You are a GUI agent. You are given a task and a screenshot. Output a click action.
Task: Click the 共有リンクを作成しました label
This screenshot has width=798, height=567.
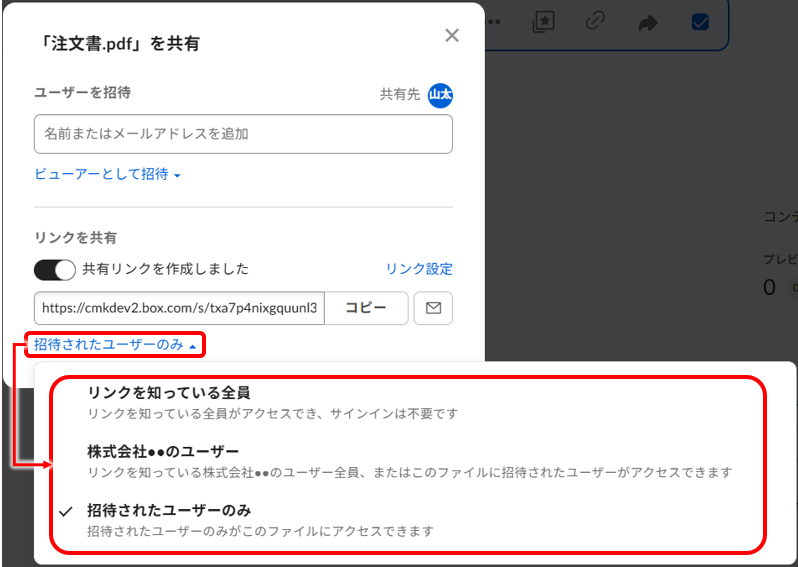tap(165, 269)
